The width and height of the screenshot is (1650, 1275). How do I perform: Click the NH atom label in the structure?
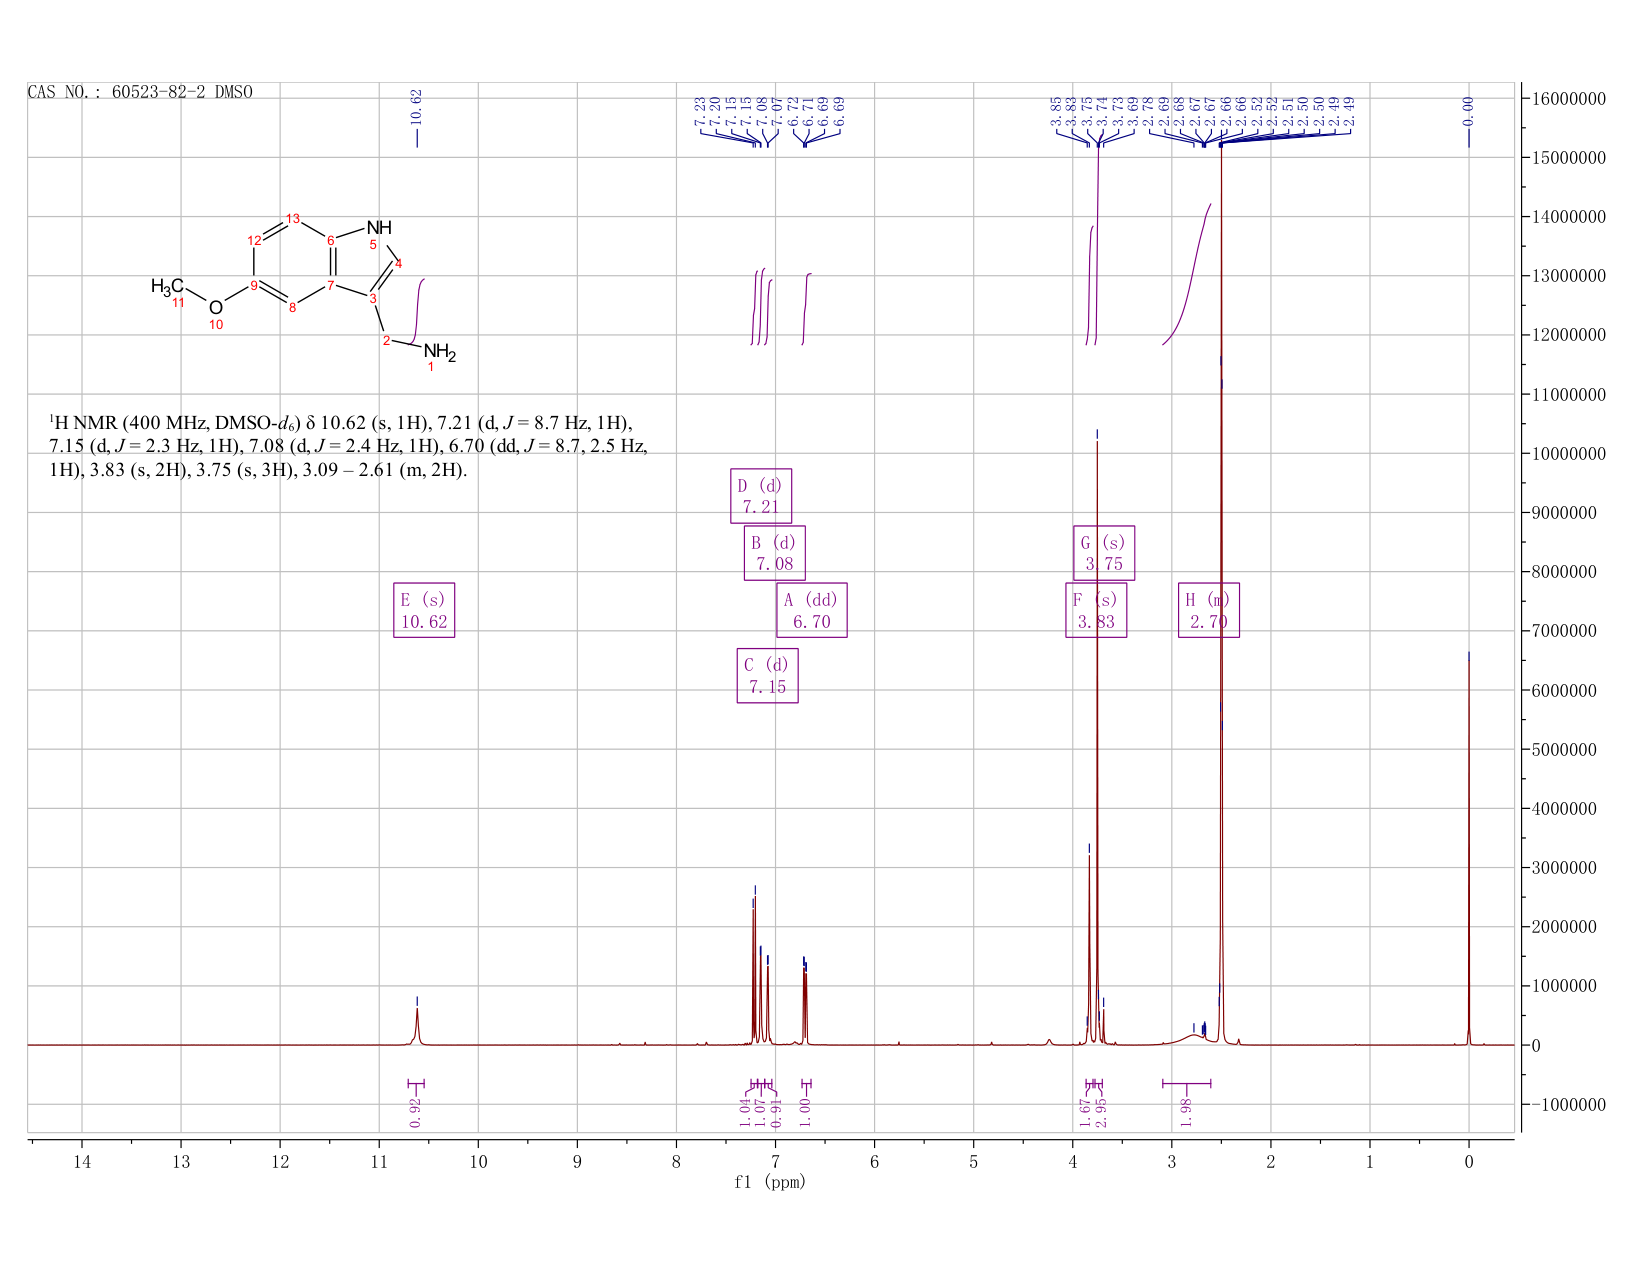coord(379,227)
